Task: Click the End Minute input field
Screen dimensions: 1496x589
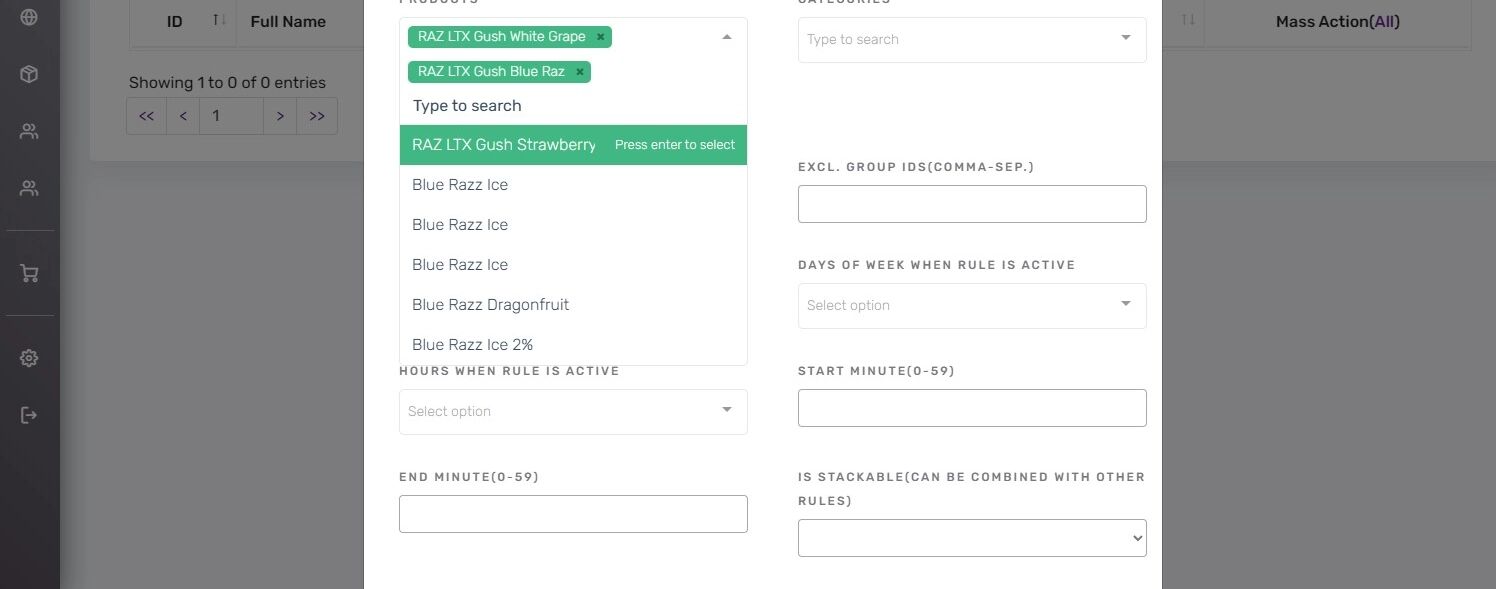Action: click(573, 514)
